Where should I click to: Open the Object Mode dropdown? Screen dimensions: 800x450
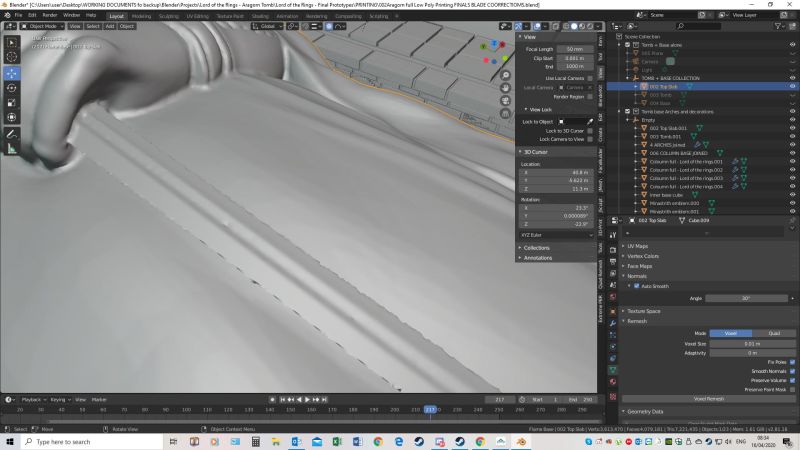click(x=42, y=26)
